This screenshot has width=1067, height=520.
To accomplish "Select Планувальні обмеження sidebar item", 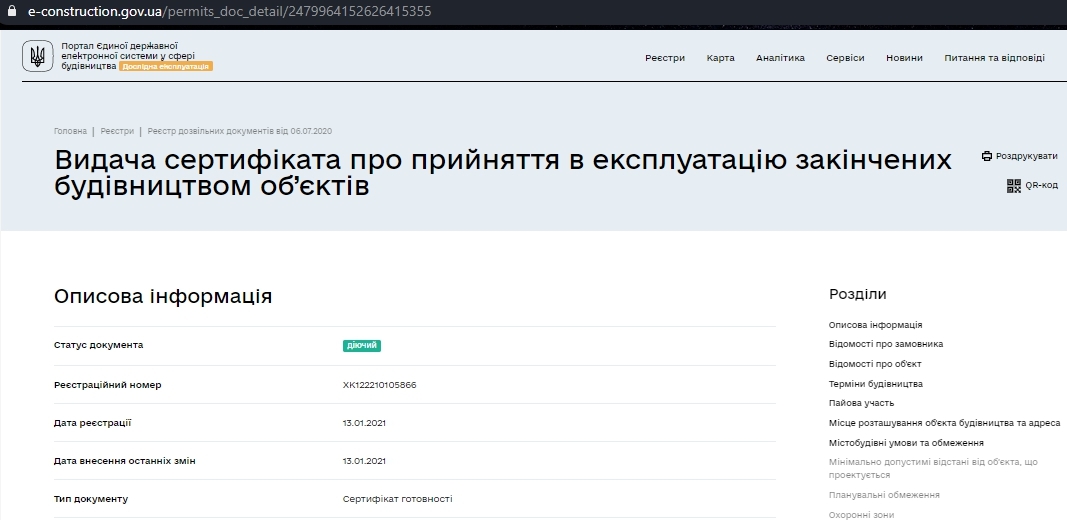I will pyautogui.click(x=884, y=495).
